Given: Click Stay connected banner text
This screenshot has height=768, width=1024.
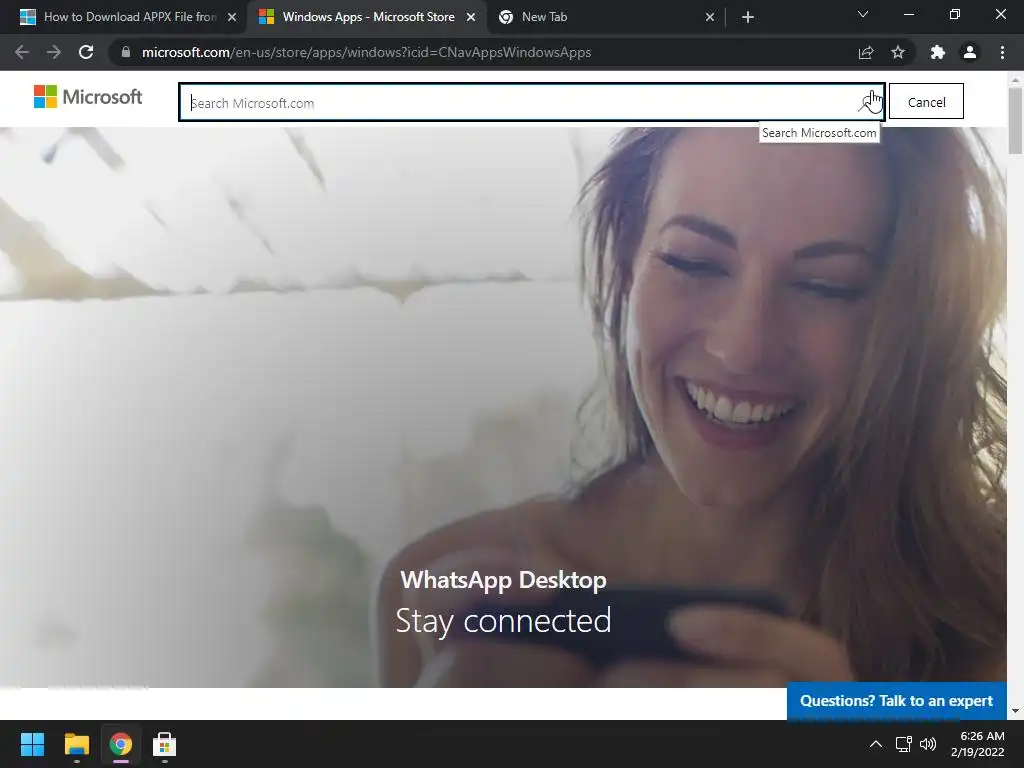Looking at the screenshot, I should click(x=504, y=620).
